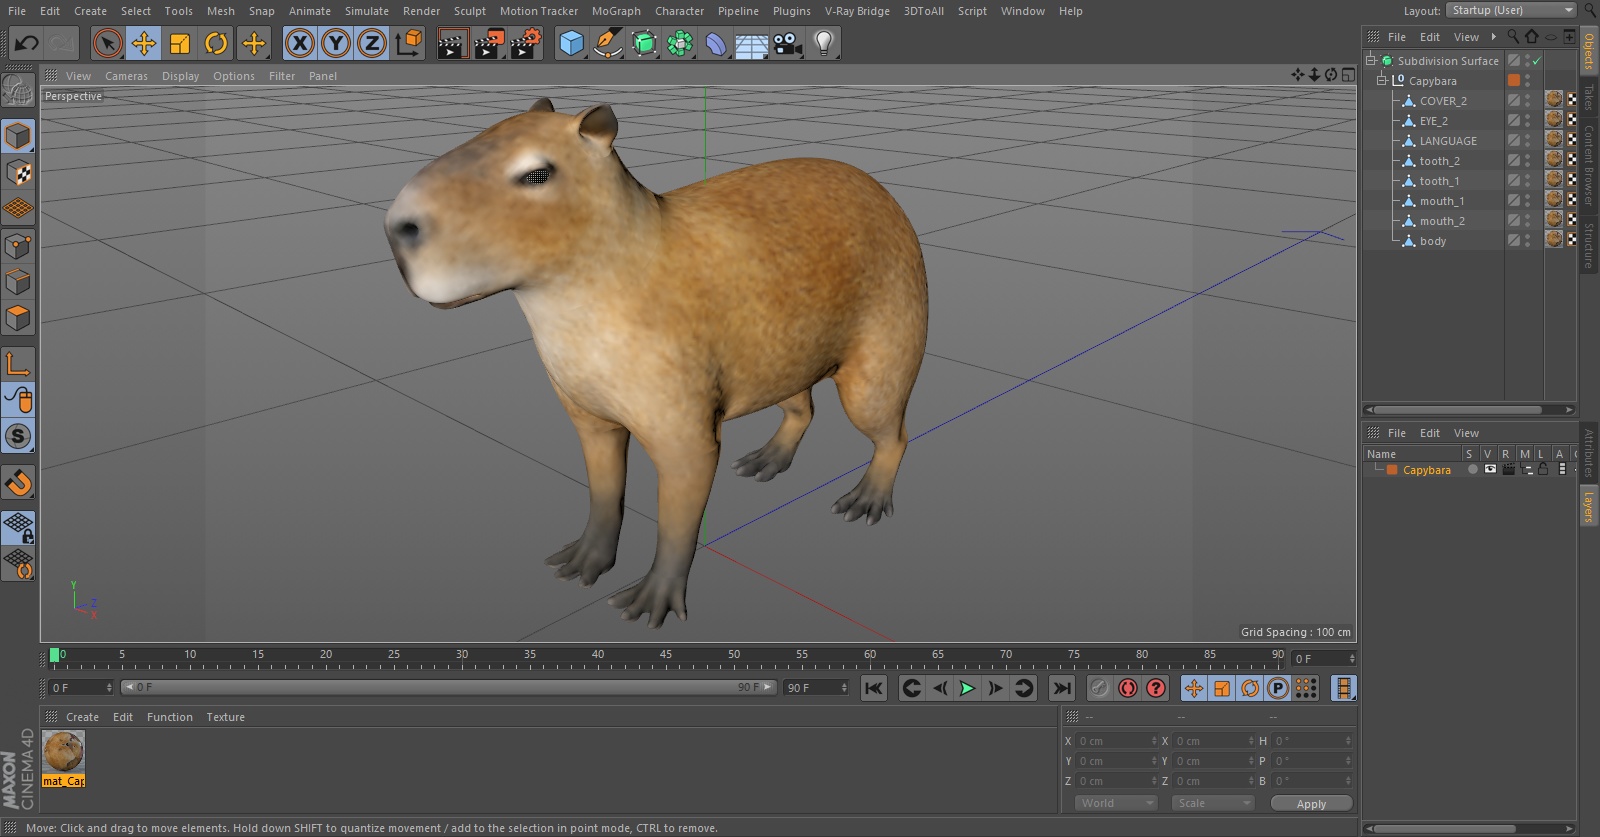
Task: Open the Content Browser side tab
Action: (1588, 164)
